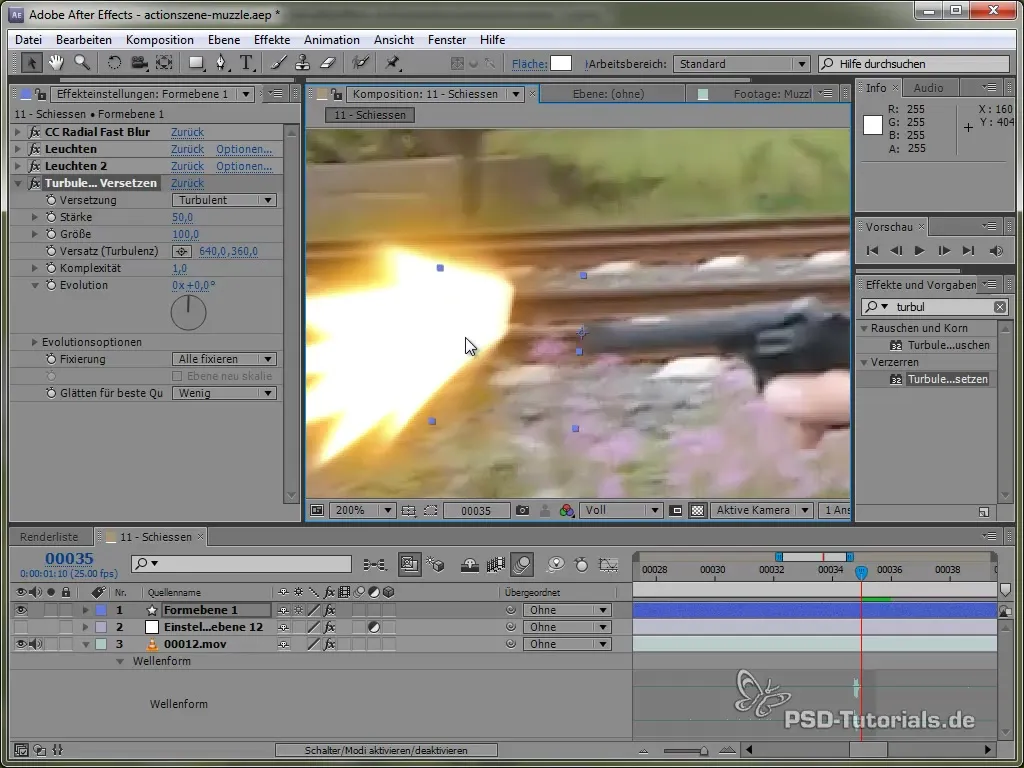Image resolution: width=1024 pixels, height=768 pixels.
Task: Open the Versetzung Turbulent dropdown
Action: tap(224, 200)
